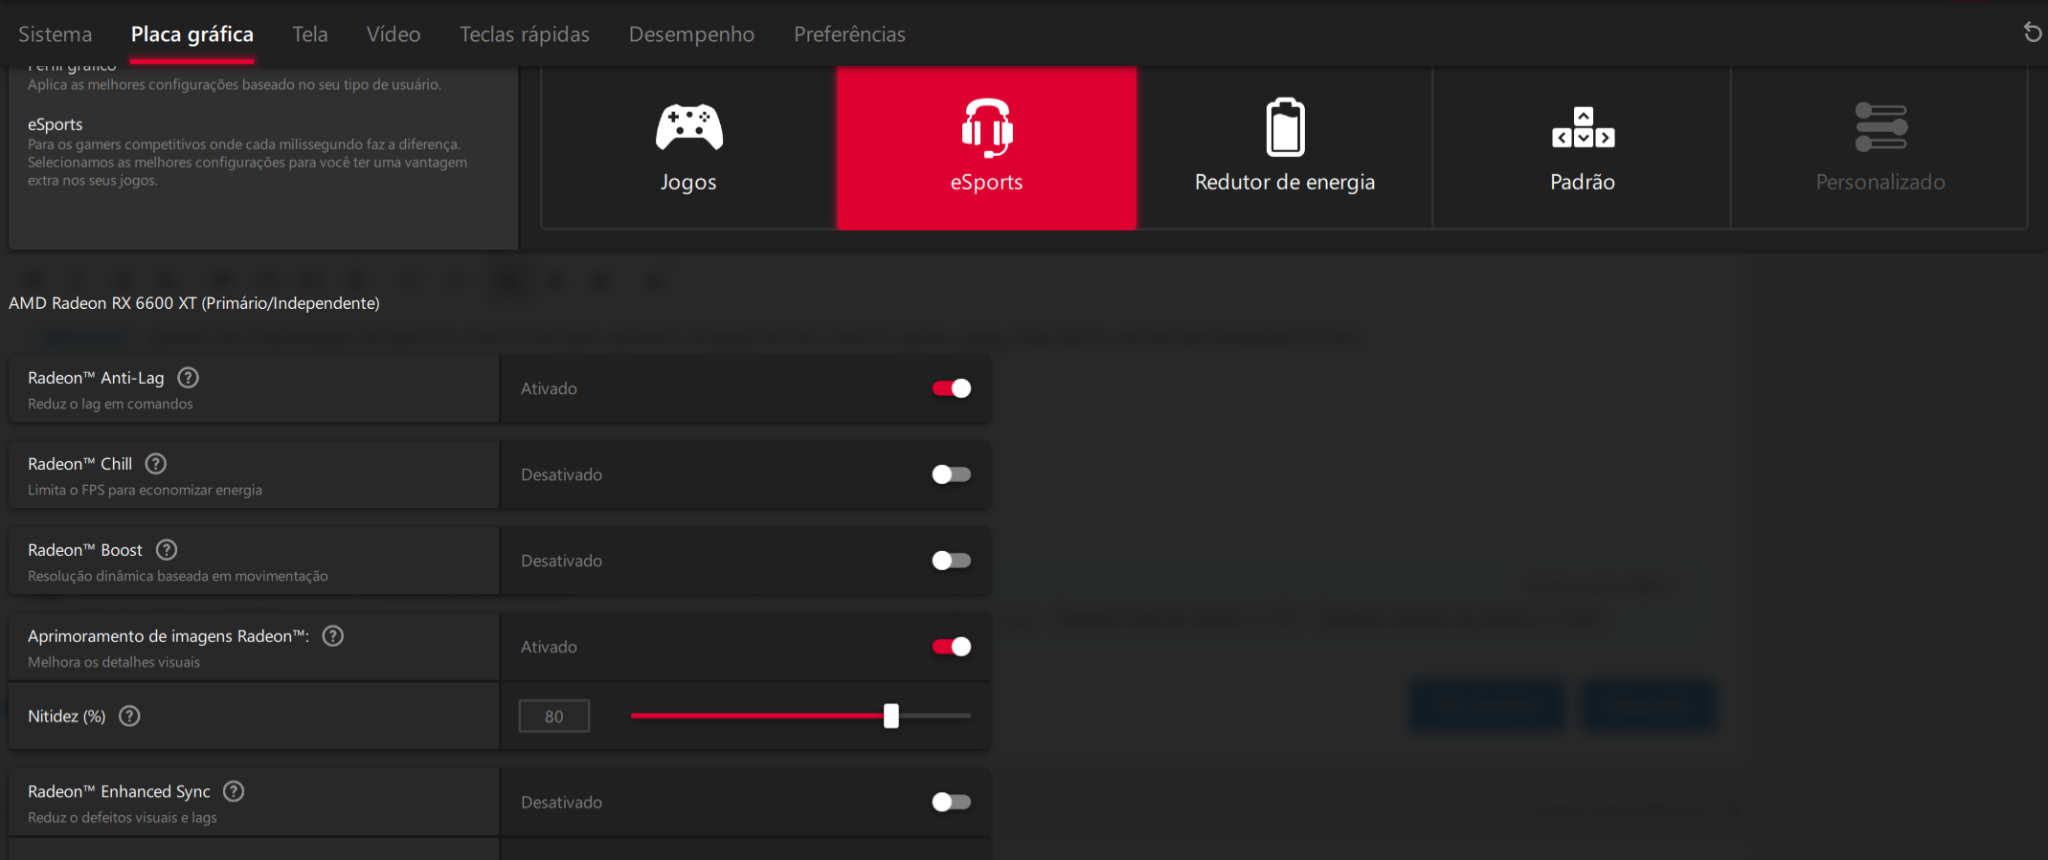Open the Preferências tab
This screenshot has height=860, width=2048.
tap(850, 34)
